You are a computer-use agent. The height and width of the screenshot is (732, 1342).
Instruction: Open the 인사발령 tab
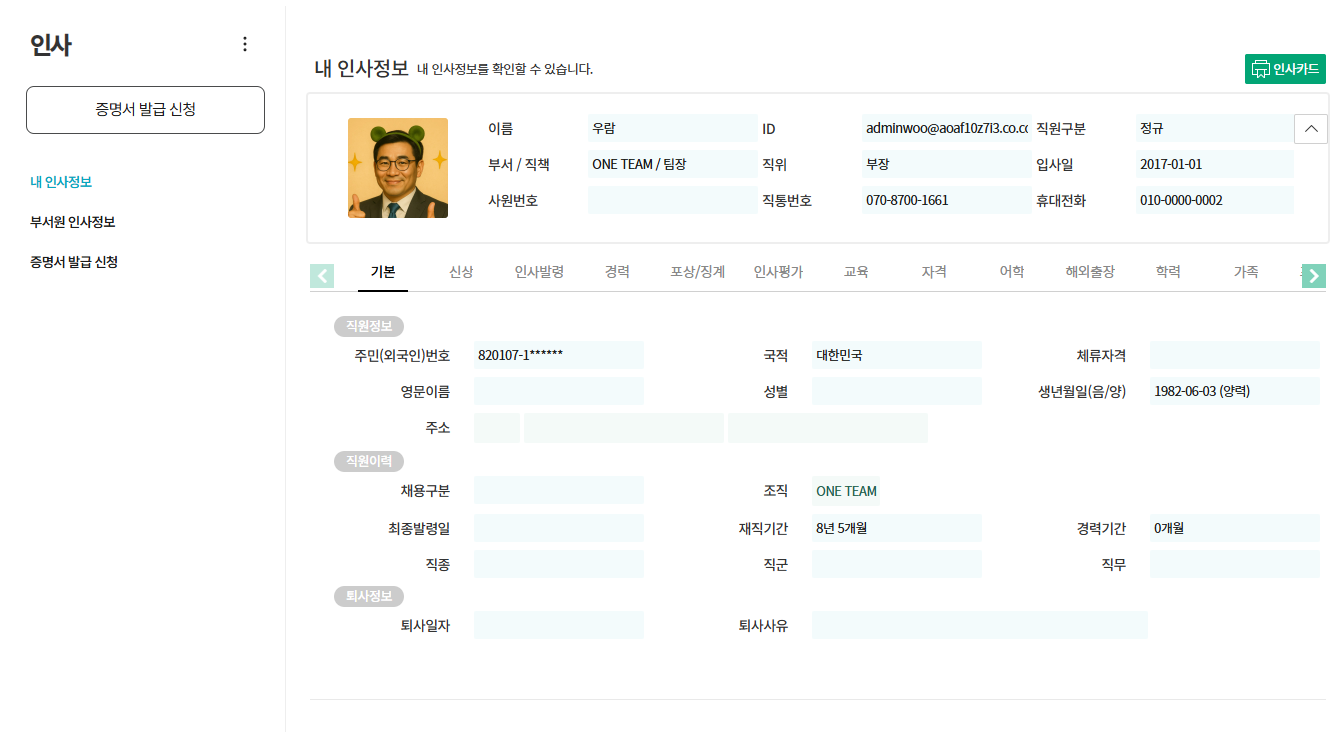click(539, 272)
